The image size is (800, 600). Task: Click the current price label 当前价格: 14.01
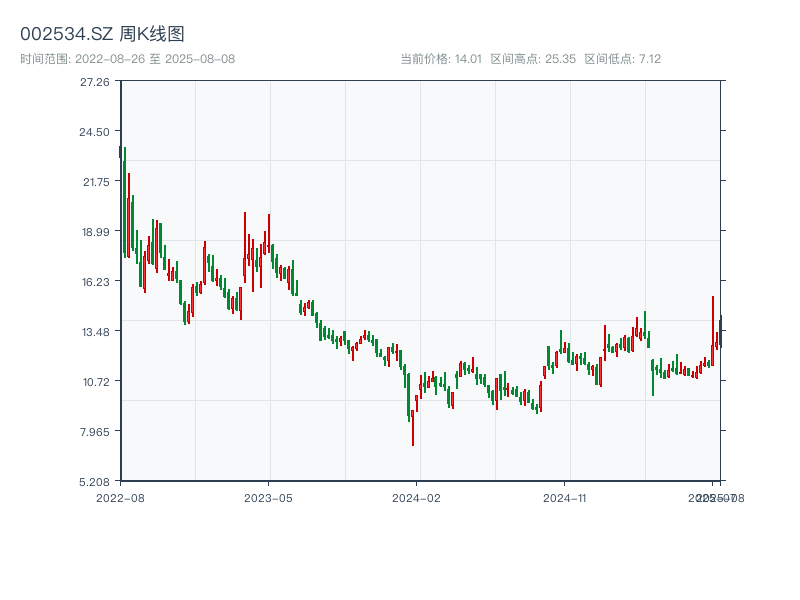[441, 59]
